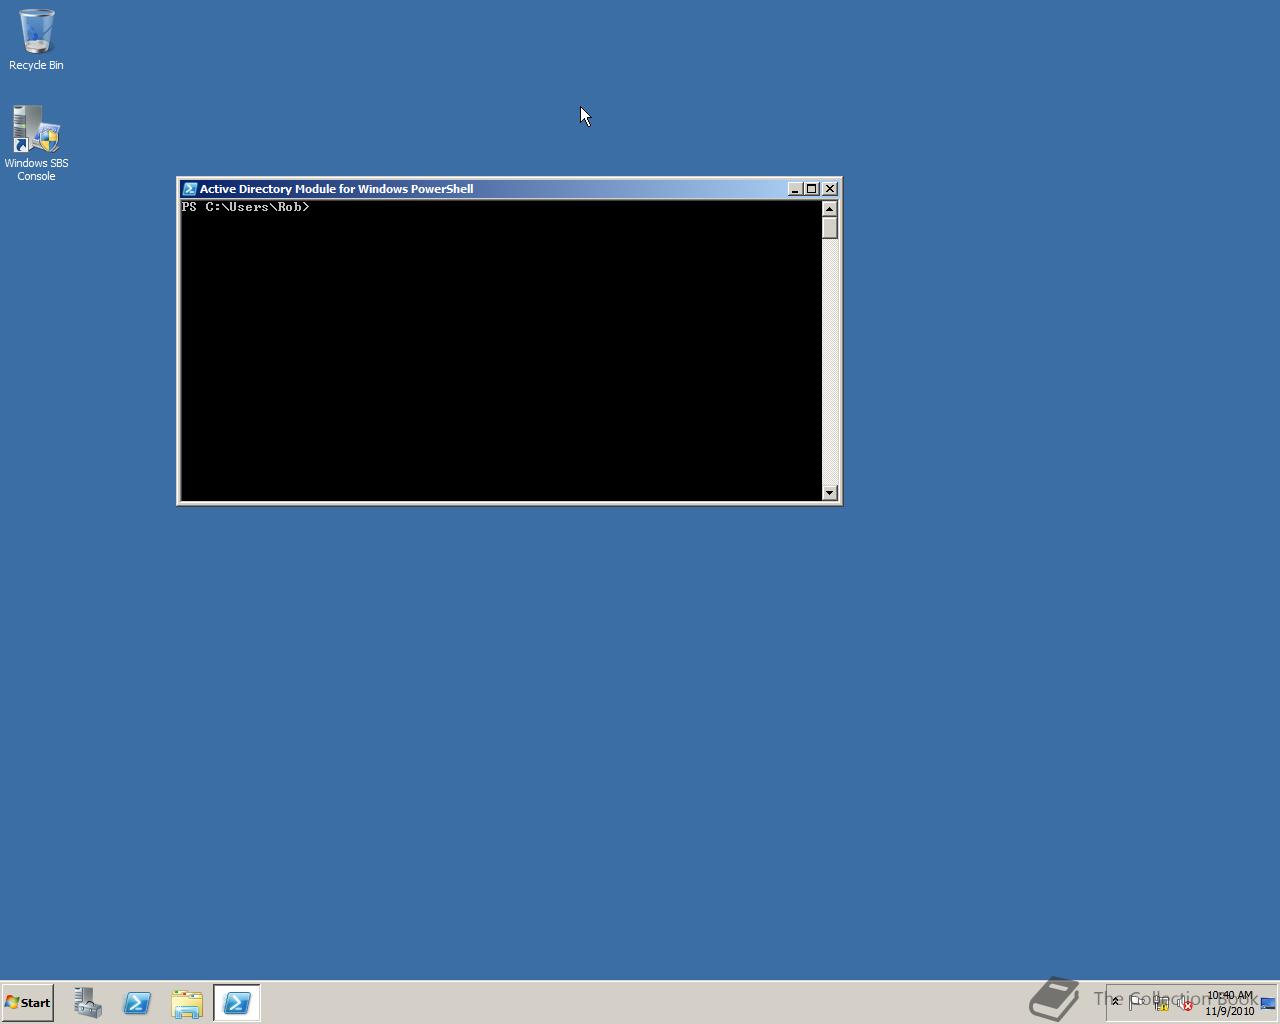The height and width of the screenshot is (1024, 1280).
Task: Click the PowerShell scrollbar up arrow
Action: pos(829,208)
